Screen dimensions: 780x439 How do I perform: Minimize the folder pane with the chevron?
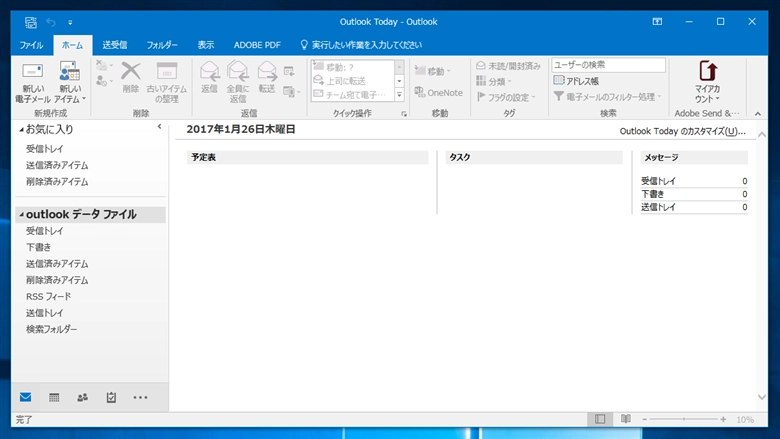coord(159,127)
